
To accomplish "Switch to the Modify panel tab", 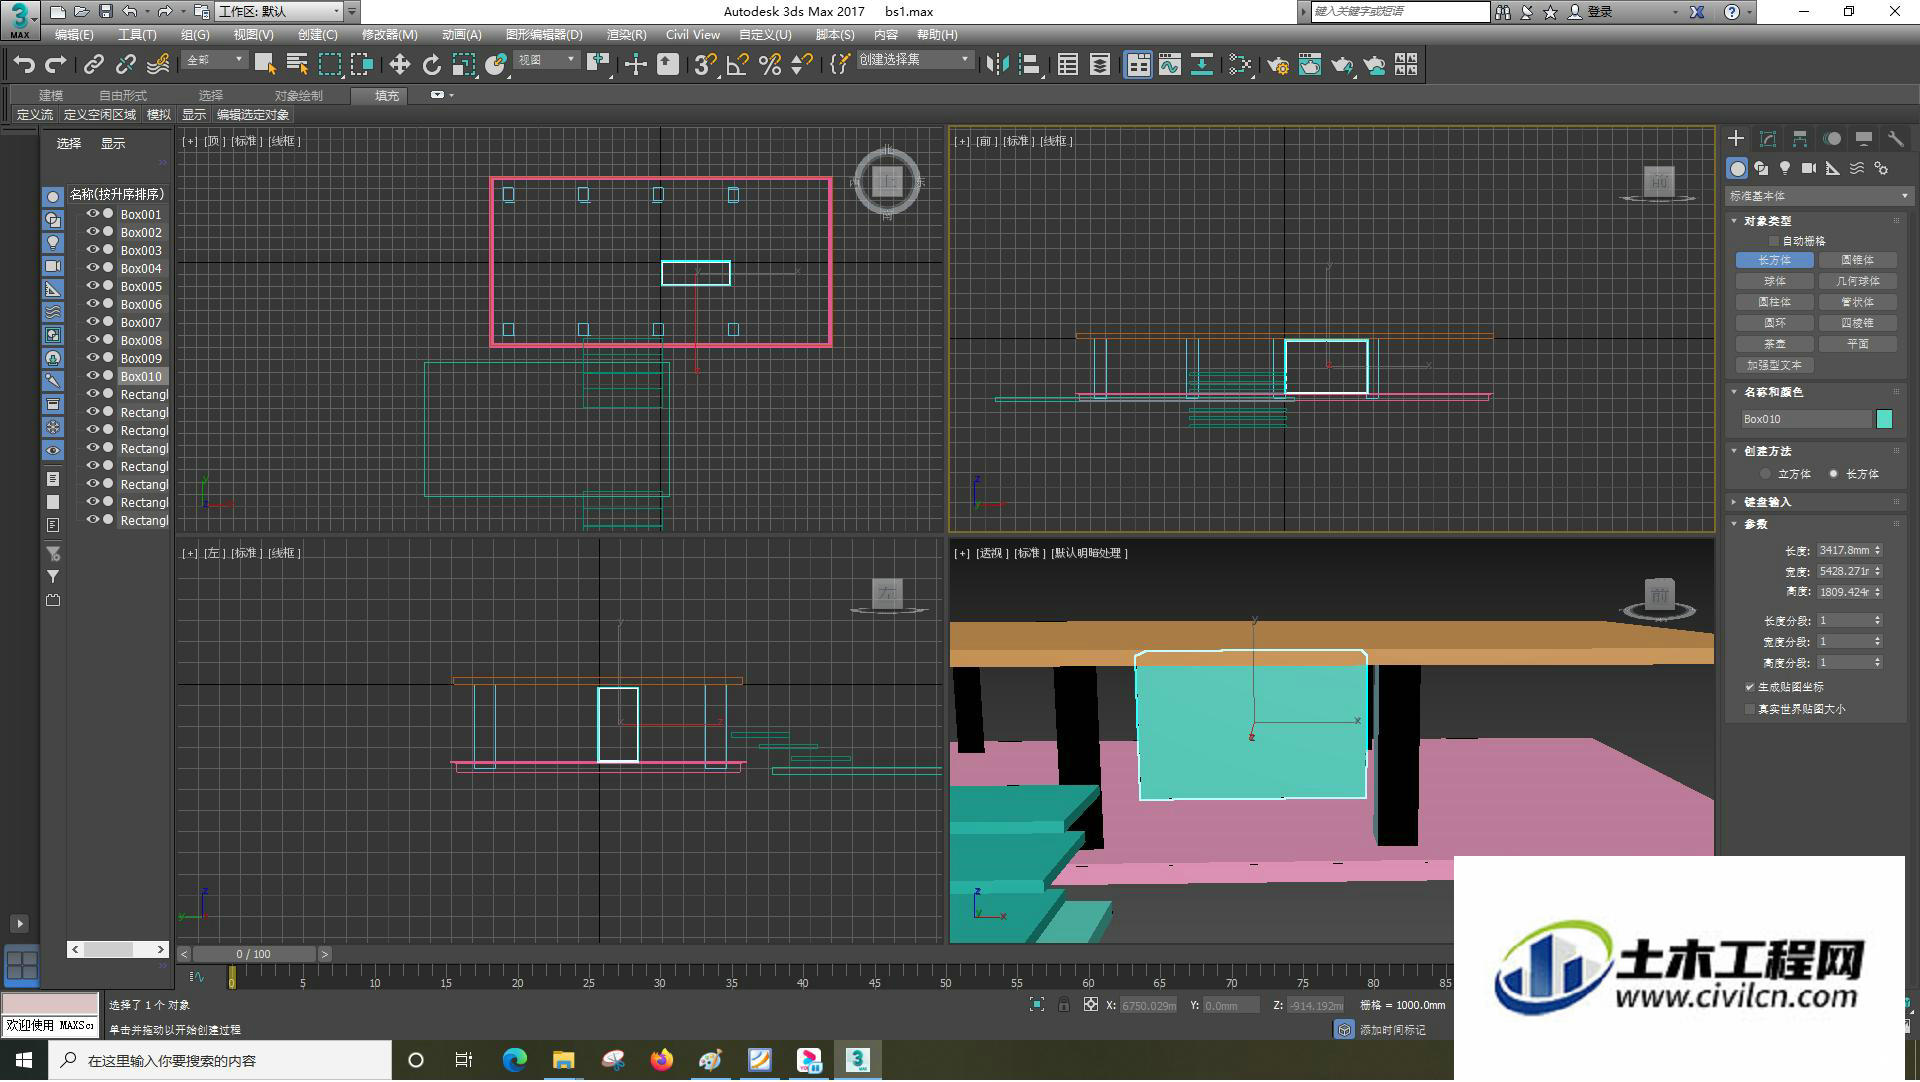I will click(x=1767, y=139).
